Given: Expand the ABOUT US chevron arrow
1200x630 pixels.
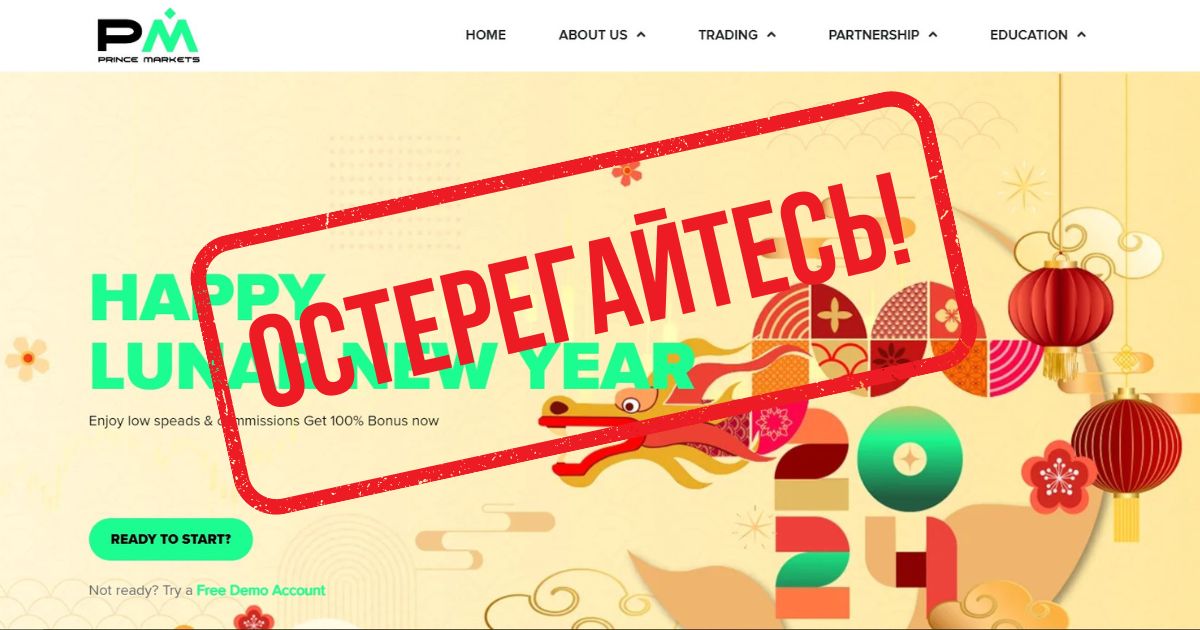Looking at the screenshot, I should 641,35.
